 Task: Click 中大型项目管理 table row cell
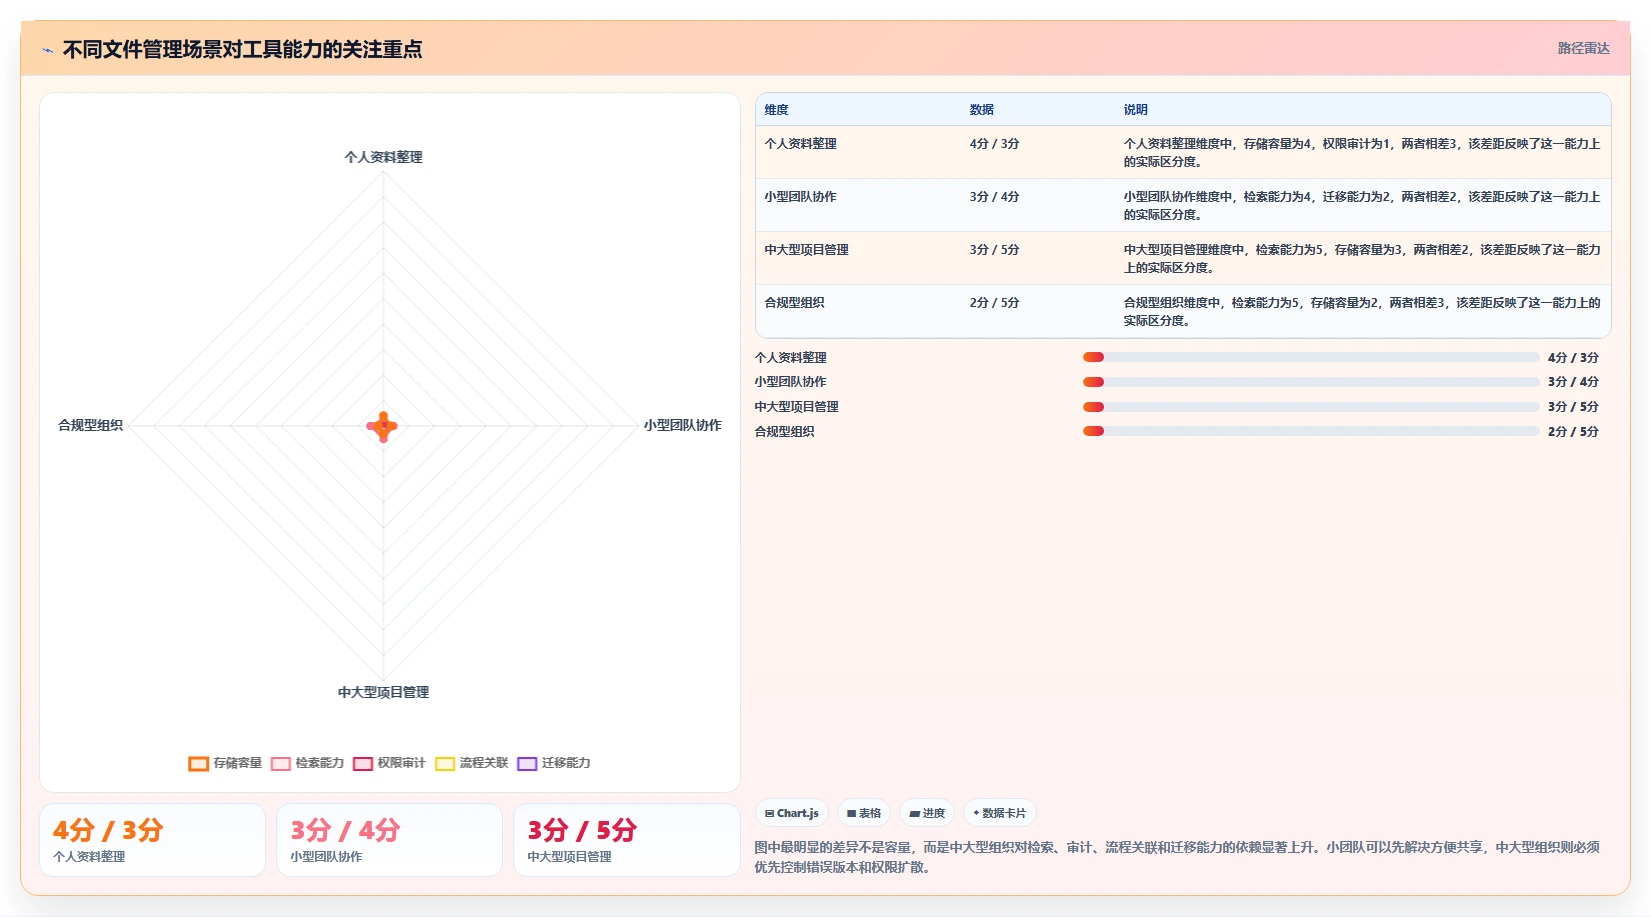click(807, 250)
